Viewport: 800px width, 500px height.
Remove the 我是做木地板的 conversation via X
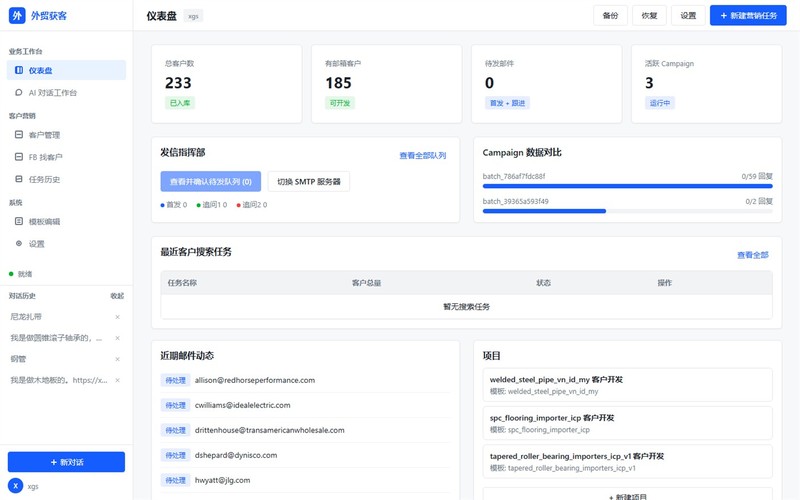pos(117,380)
